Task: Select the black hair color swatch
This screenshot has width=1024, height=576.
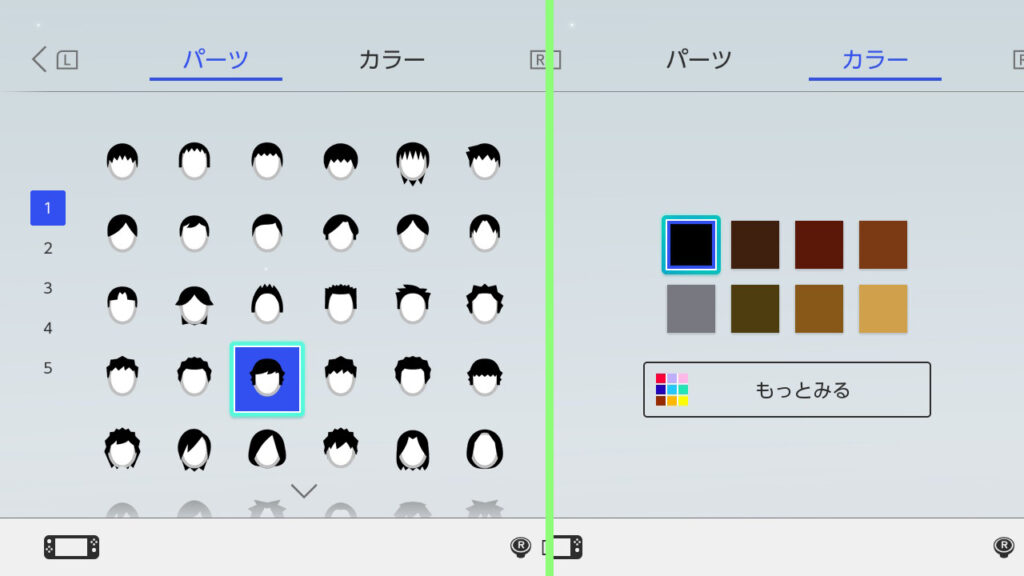Action: 691,244
